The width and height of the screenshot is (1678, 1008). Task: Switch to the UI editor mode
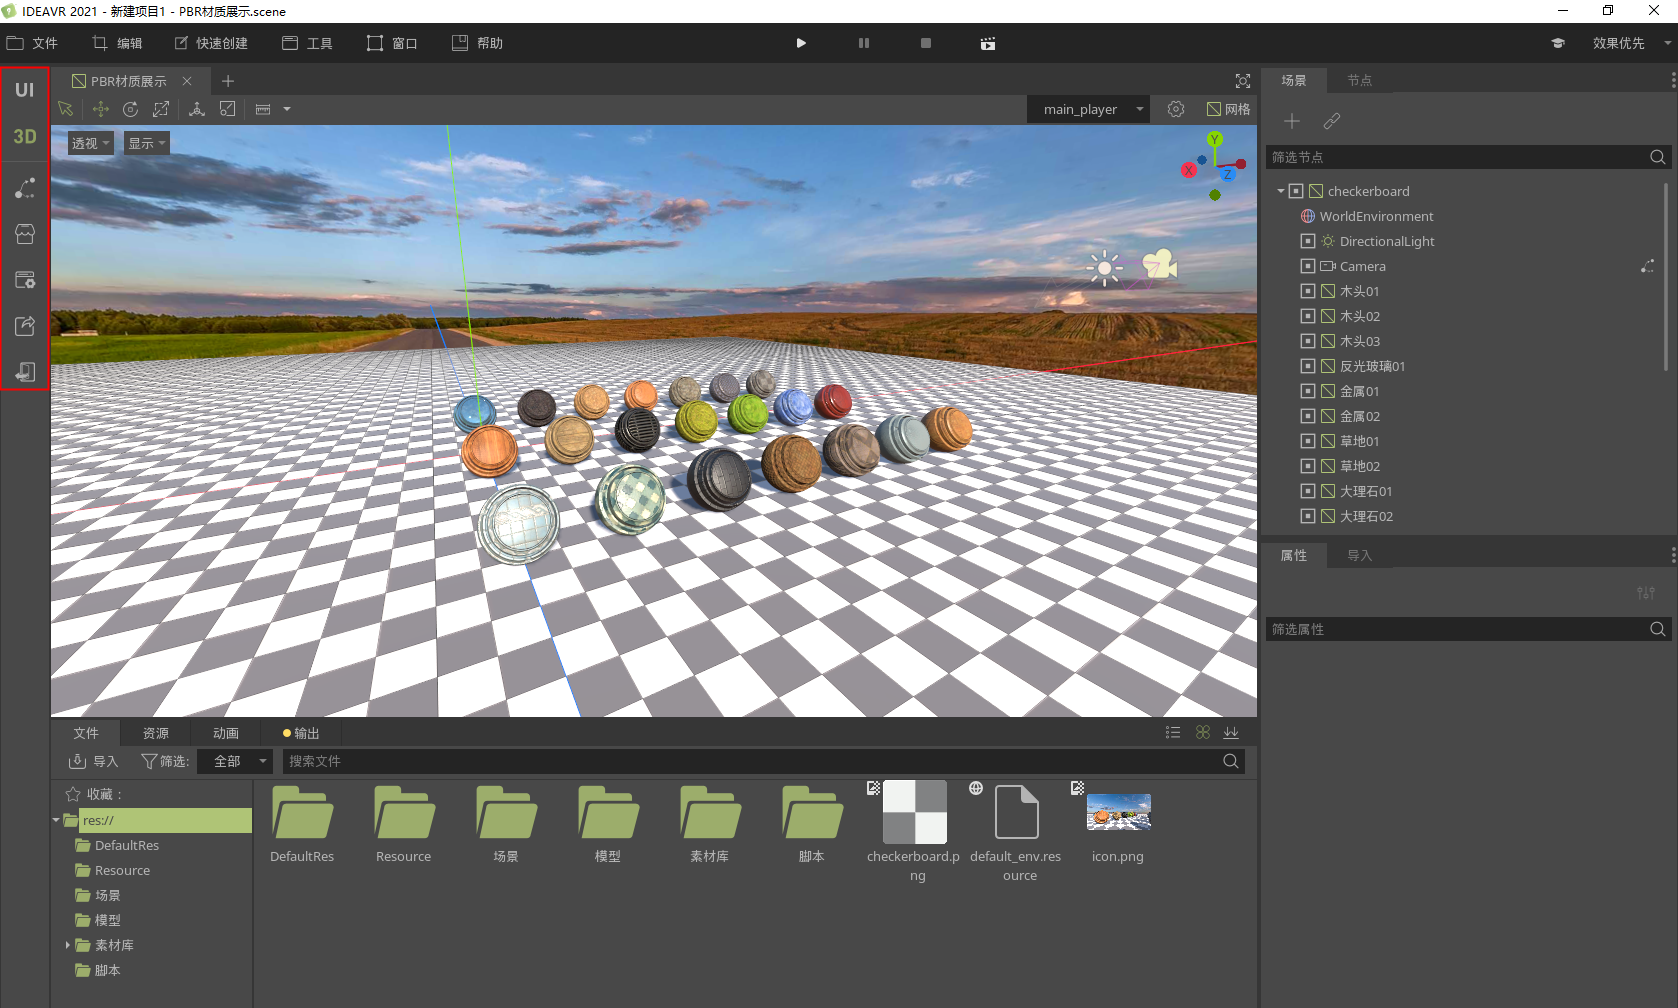[x=25, y=90]
